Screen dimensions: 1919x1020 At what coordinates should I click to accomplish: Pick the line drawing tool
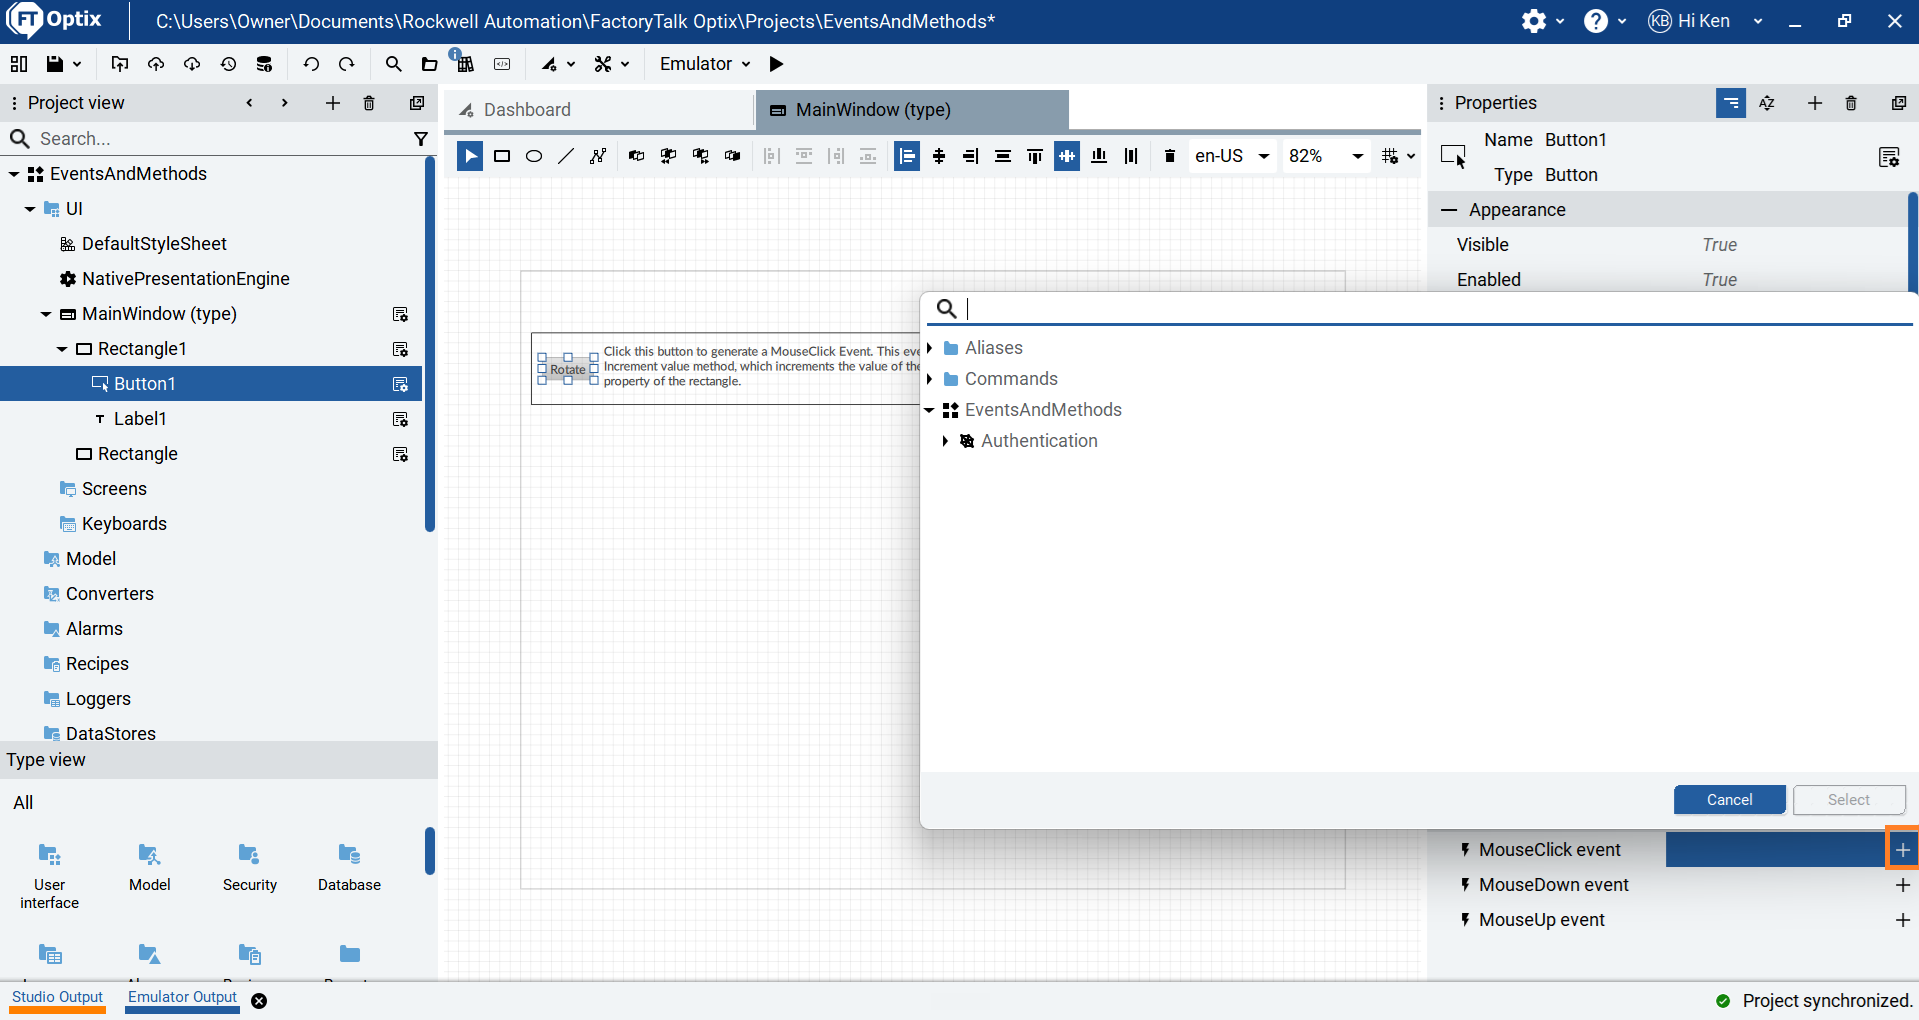(x=566, y=156)
